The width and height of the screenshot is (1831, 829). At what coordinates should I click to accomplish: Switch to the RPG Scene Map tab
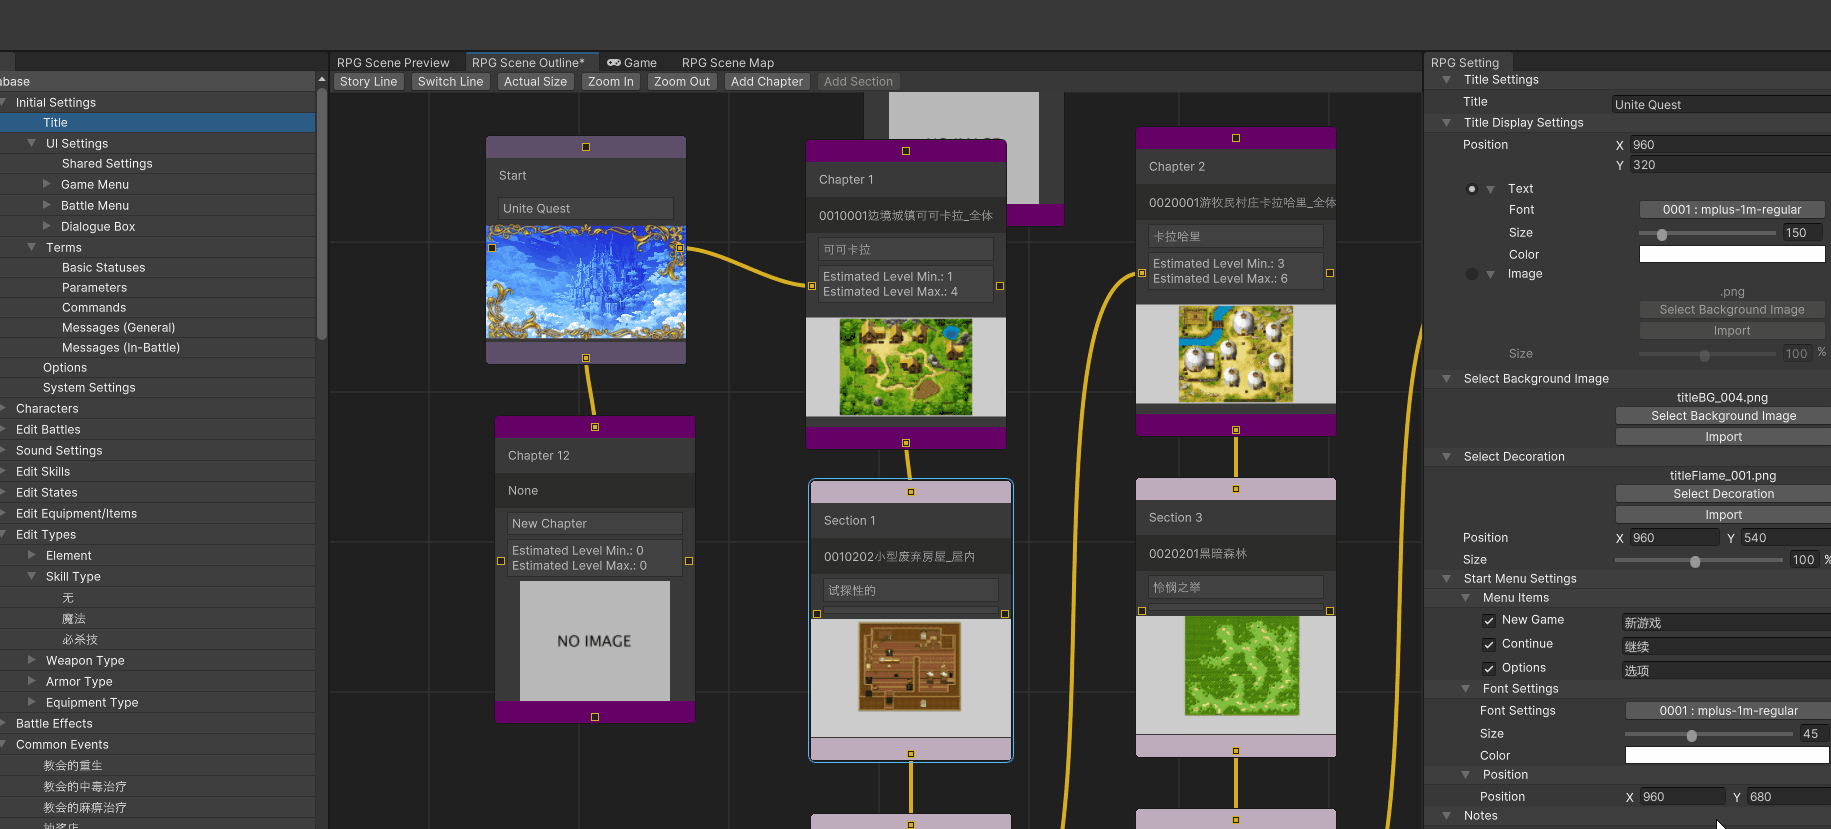click(x=728, y=62)
